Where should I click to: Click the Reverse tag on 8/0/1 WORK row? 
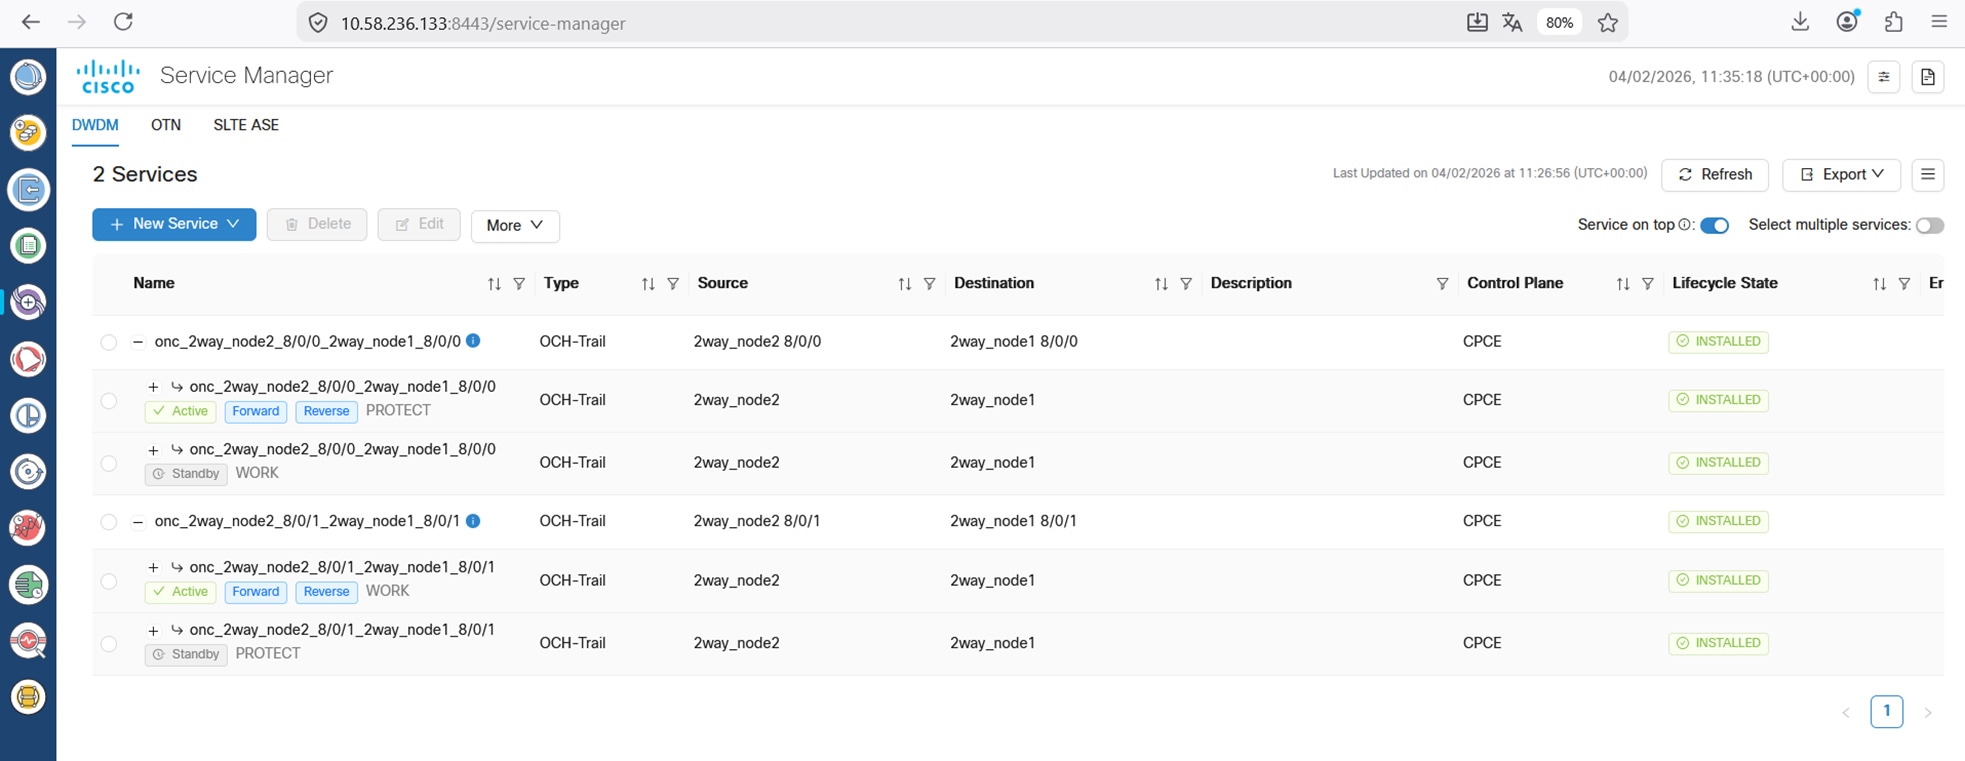pyautogui.click(x=326, y=592)
